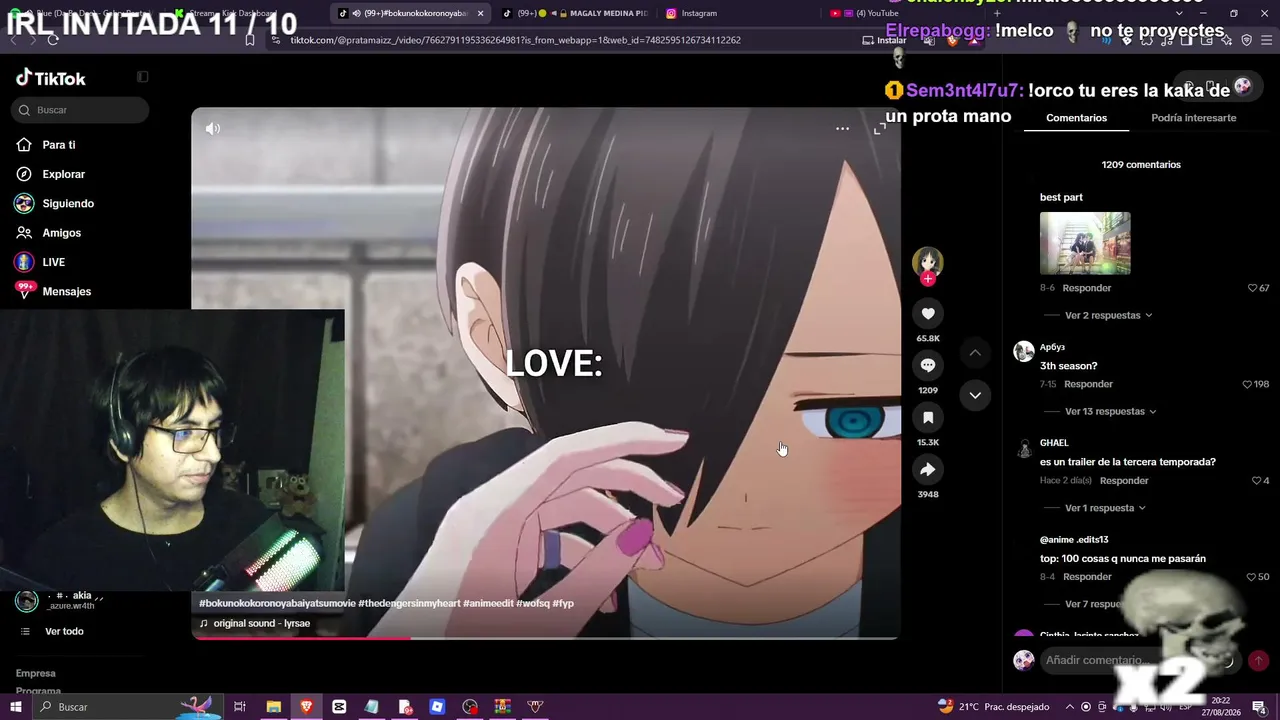This screenshot has height=720, width=1280.
Task: Reply to GHAEL's comment
Action: pos(1124,481)
